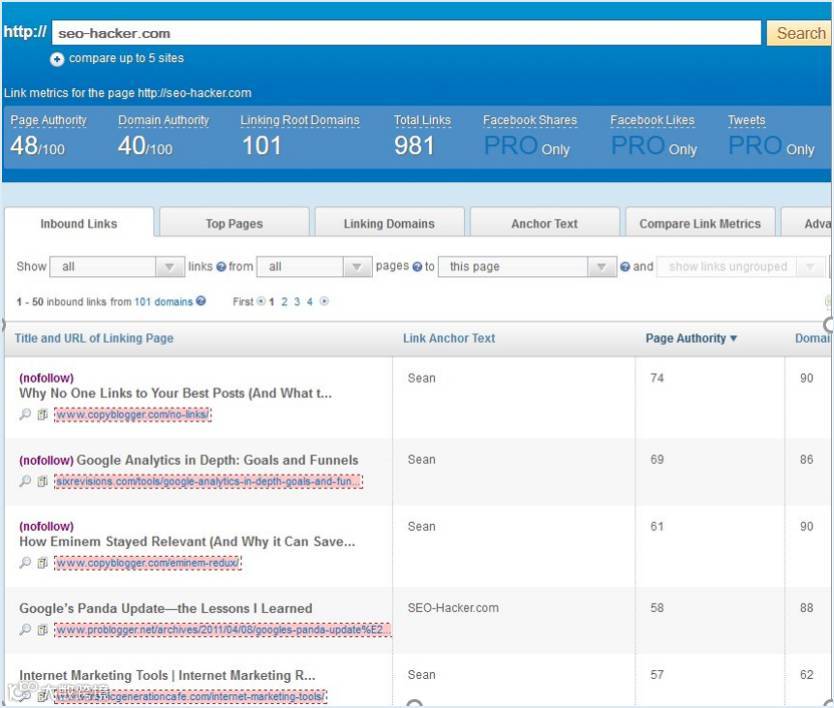Go to first page arrow icon in pagination

tap(261, 302)
